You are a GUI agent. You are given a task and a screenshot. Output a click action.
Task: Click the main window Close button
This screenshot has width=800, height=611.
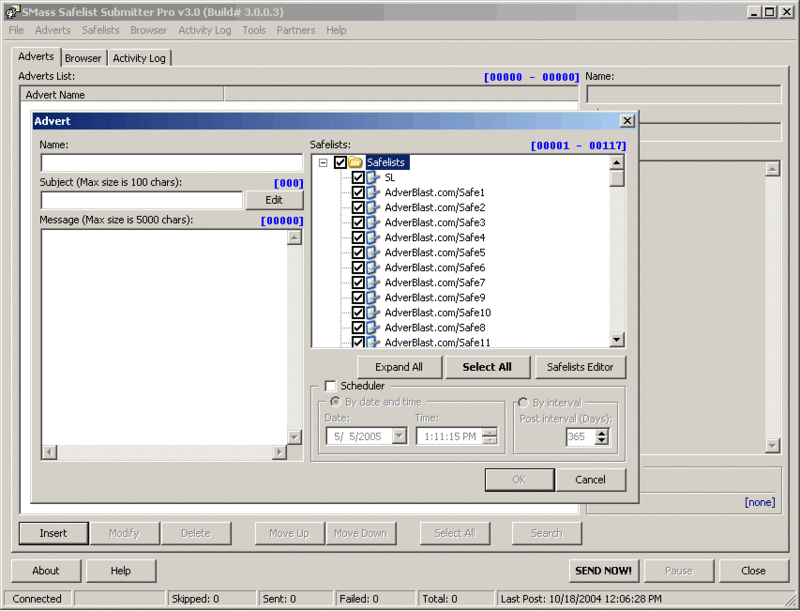(x=754, y=571)
